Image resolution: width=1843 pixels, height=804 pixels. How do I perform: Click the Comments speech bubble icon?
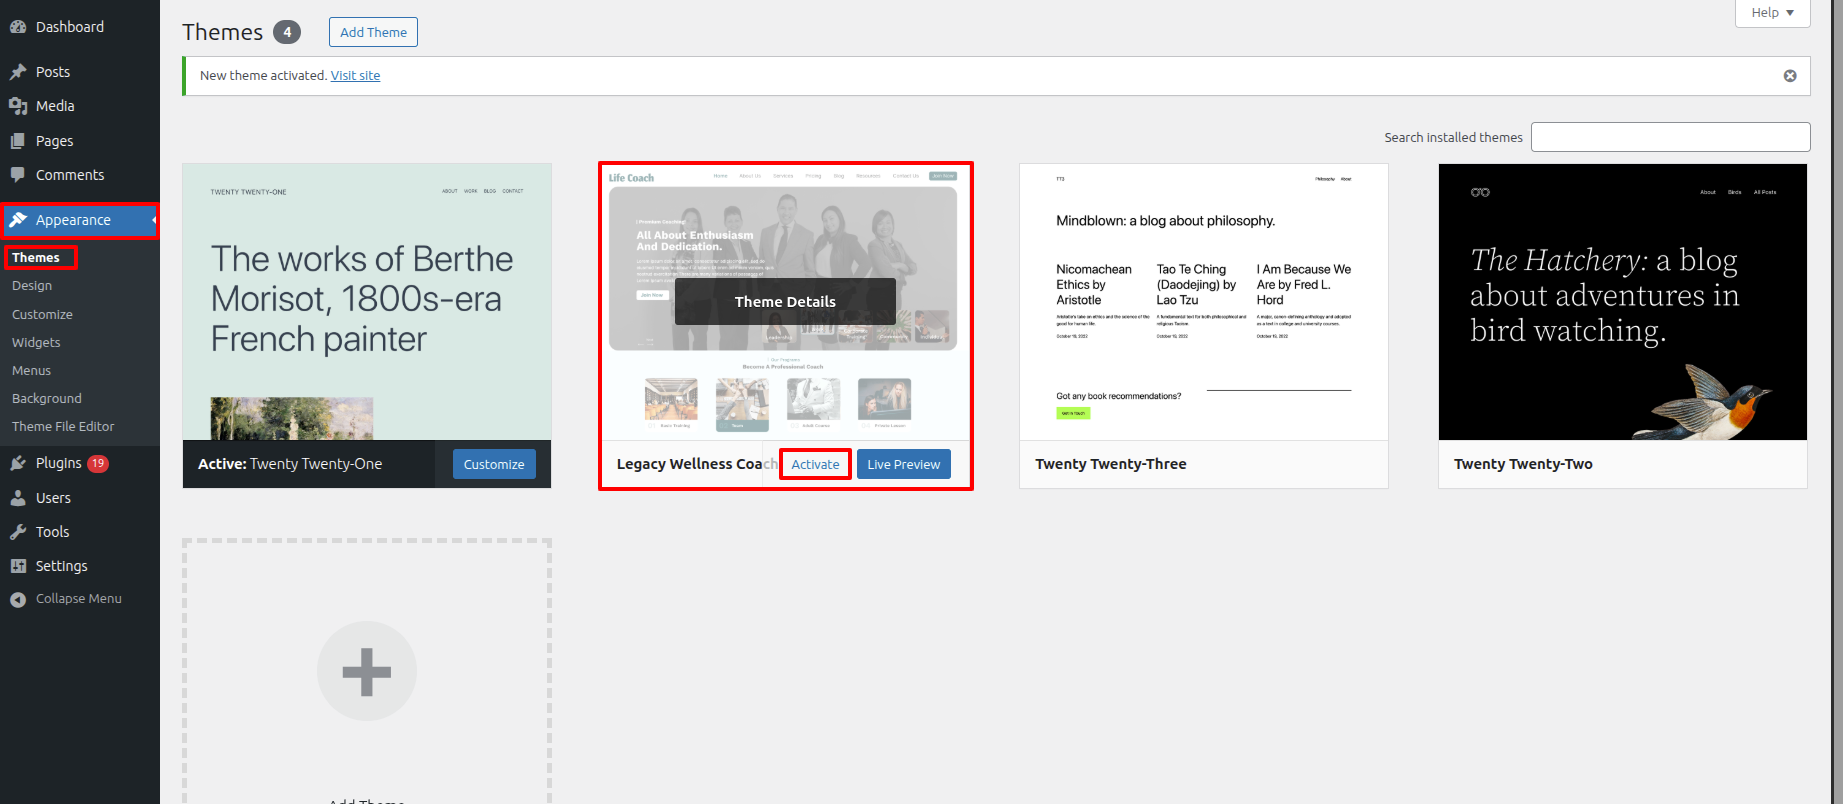[18, 175]
